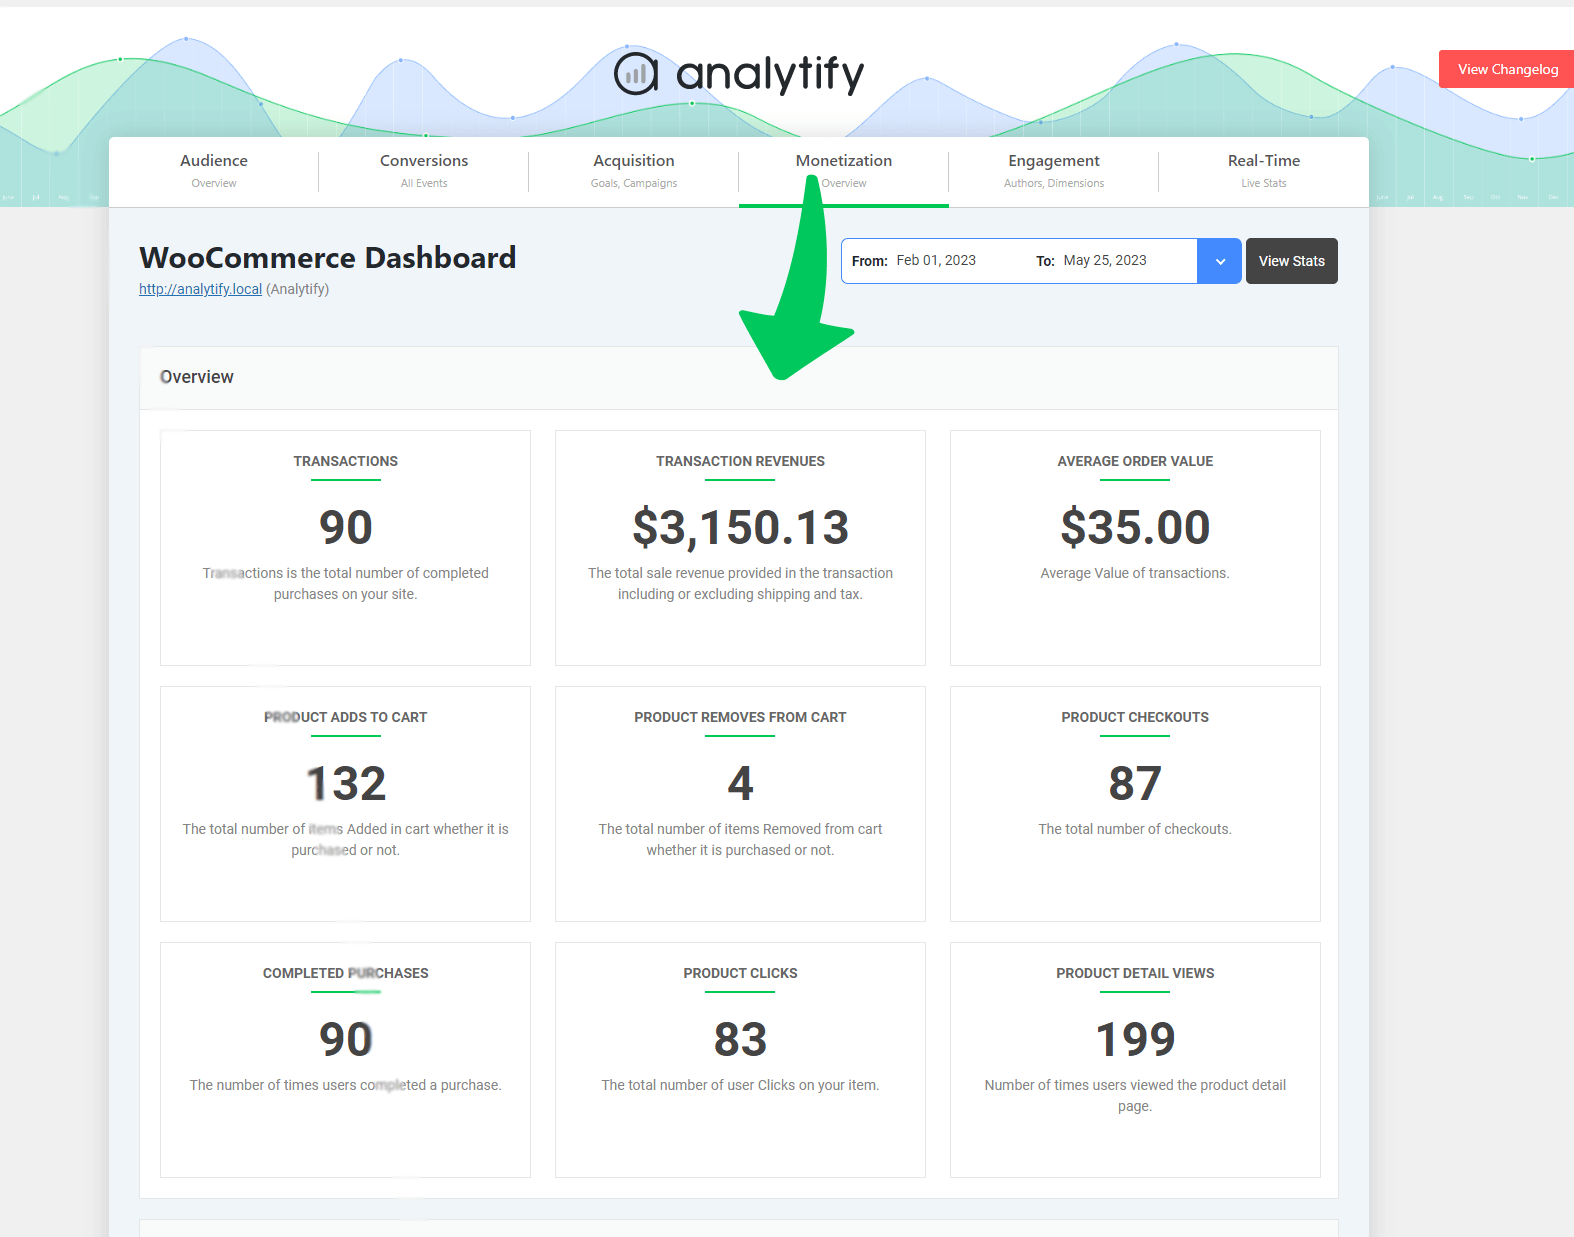The image size is (1574, 1237).
Task: Select the Monetization tab
Action: point(844,171)
